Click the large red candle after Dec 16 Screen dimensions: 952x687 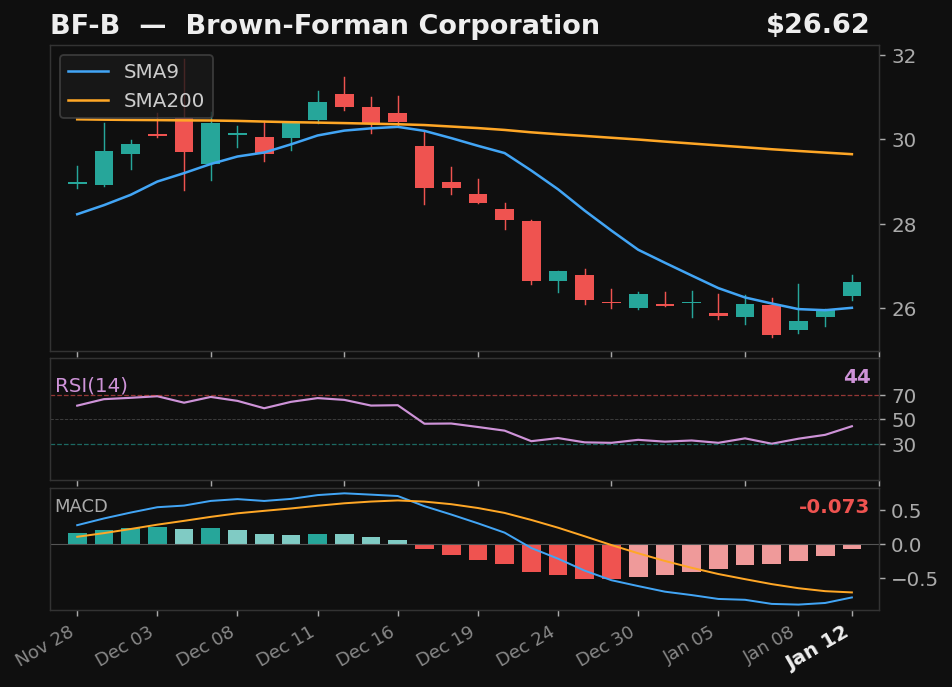click(424, 167)
